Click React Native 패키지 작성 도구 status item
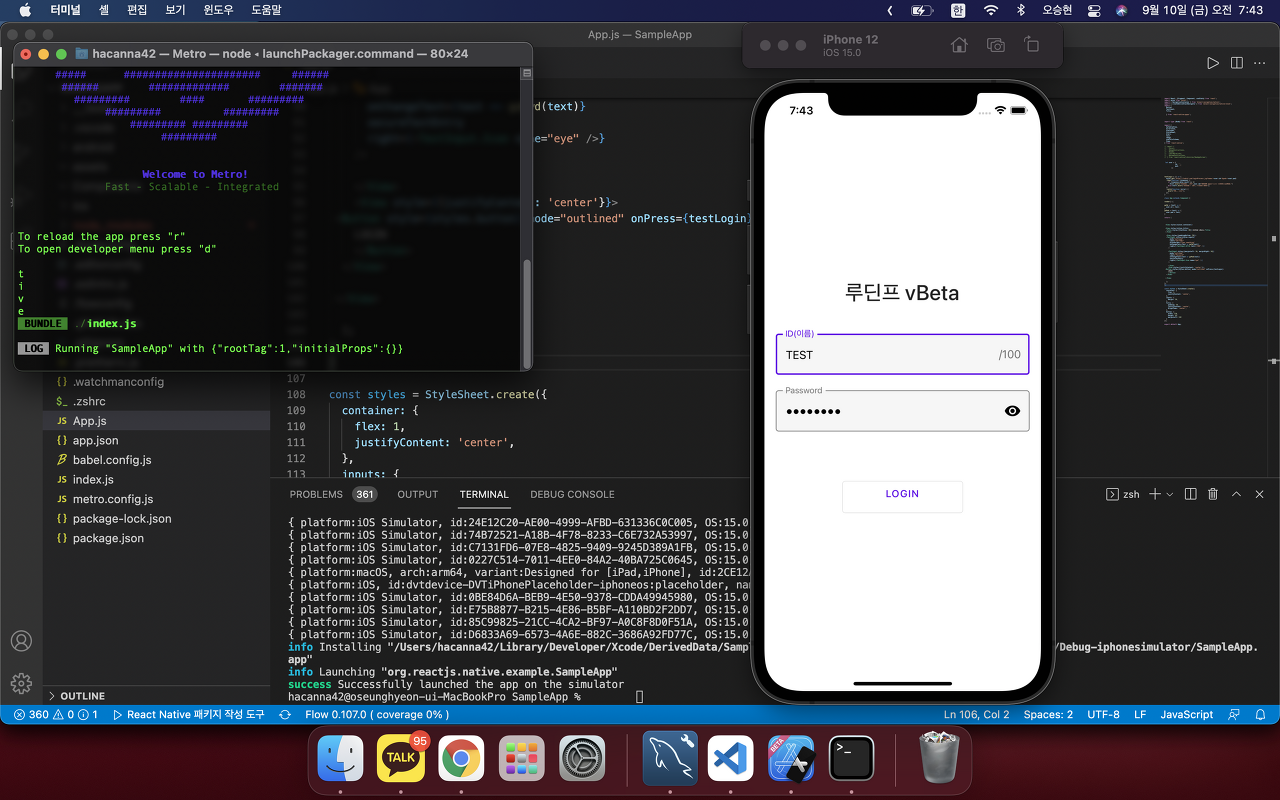Viewport: 1280px width, 800px height. point(188,715)
